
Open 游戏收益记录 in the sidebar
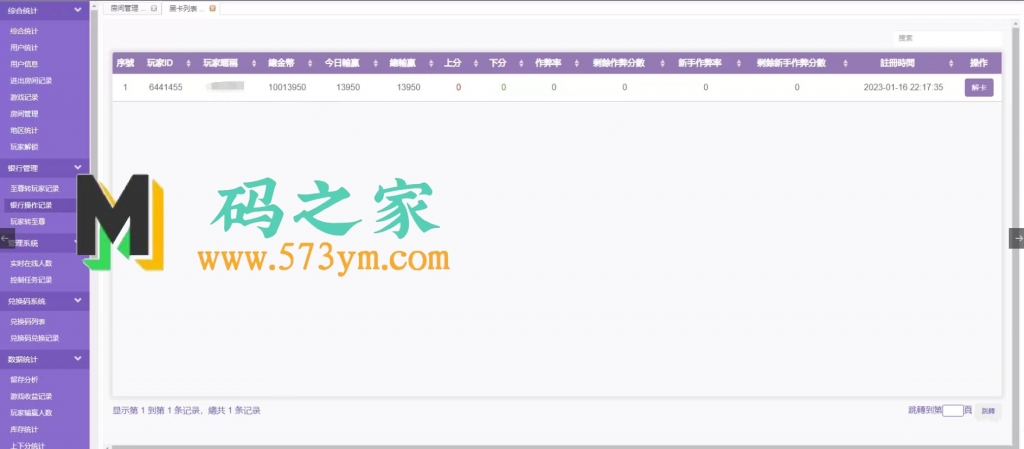click(31, 396)
